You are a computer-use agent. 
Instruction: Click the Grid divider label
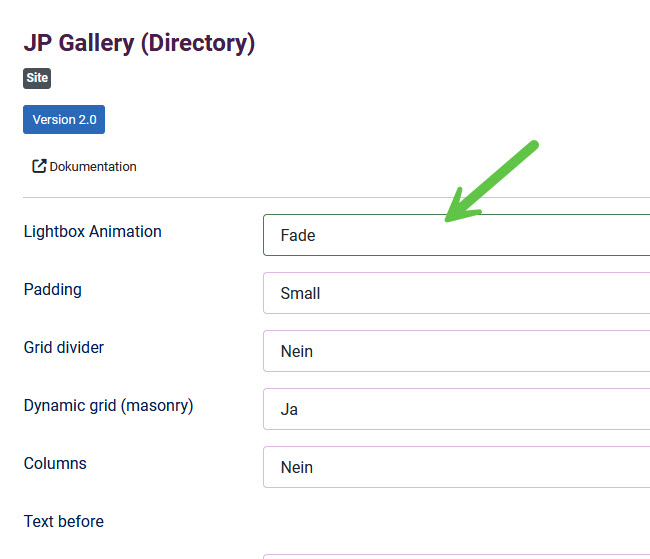click(64, 348)
